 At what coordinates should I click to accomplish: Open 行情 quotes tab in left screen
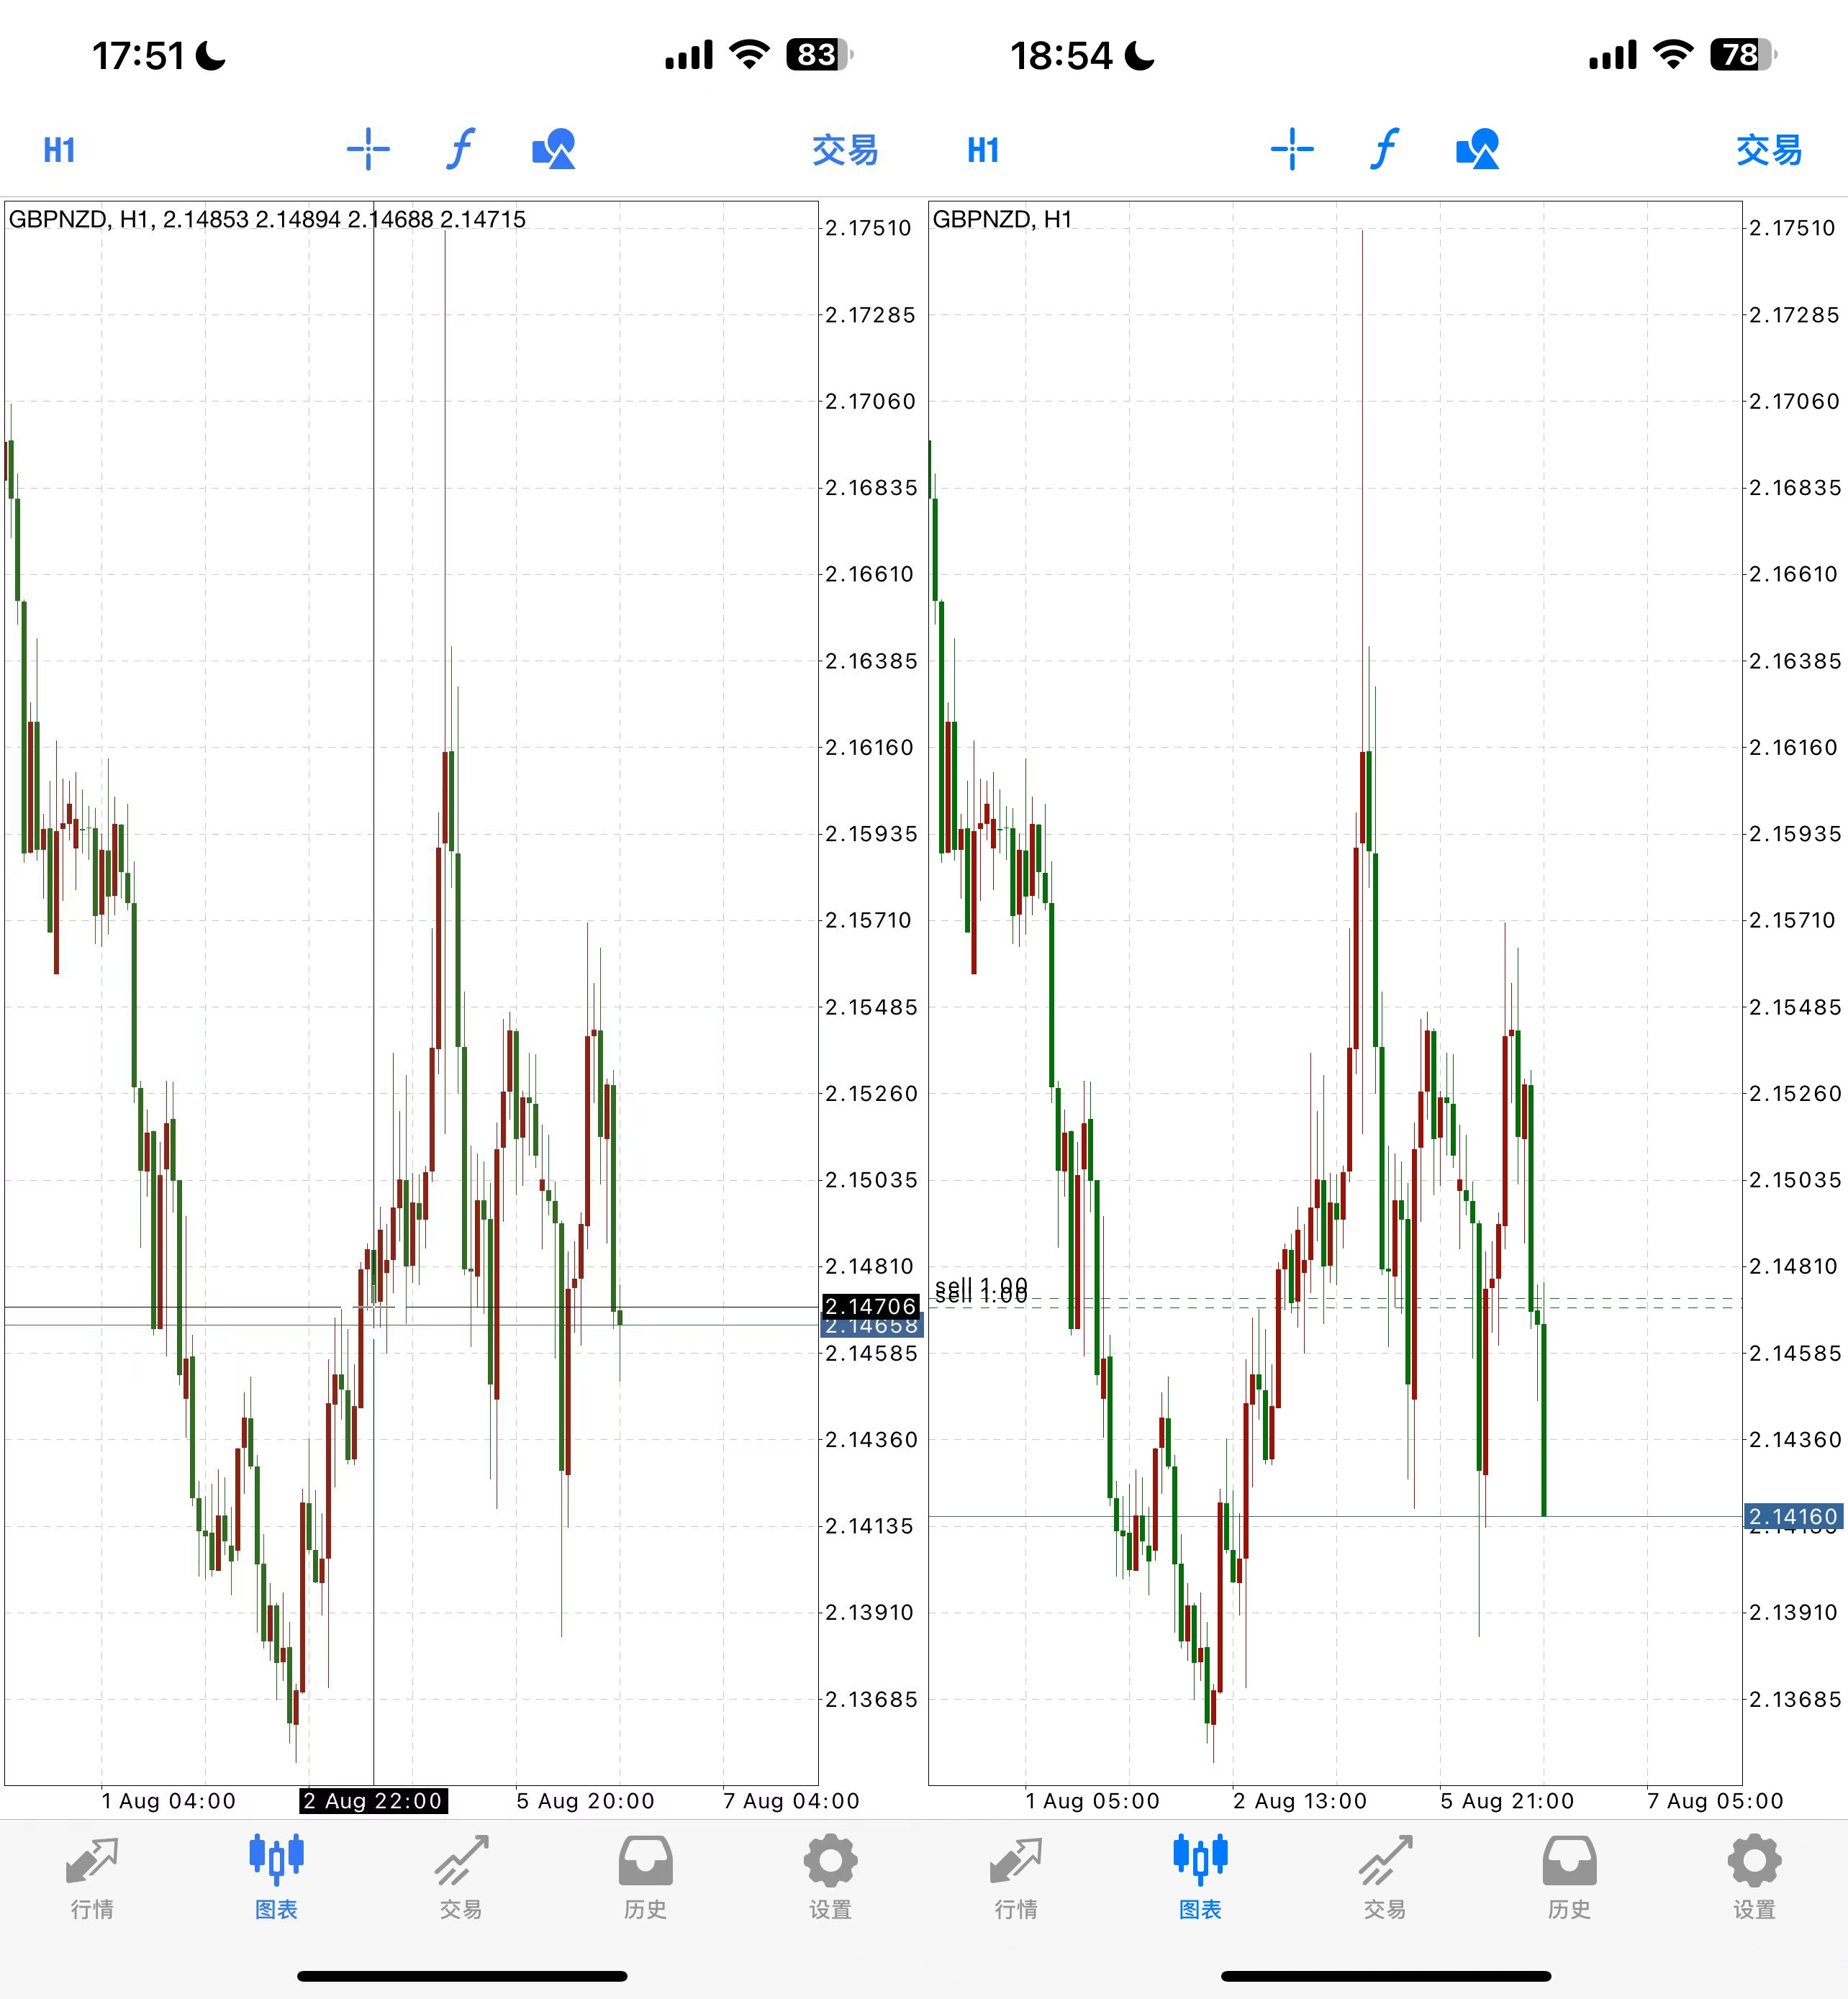92,1877
